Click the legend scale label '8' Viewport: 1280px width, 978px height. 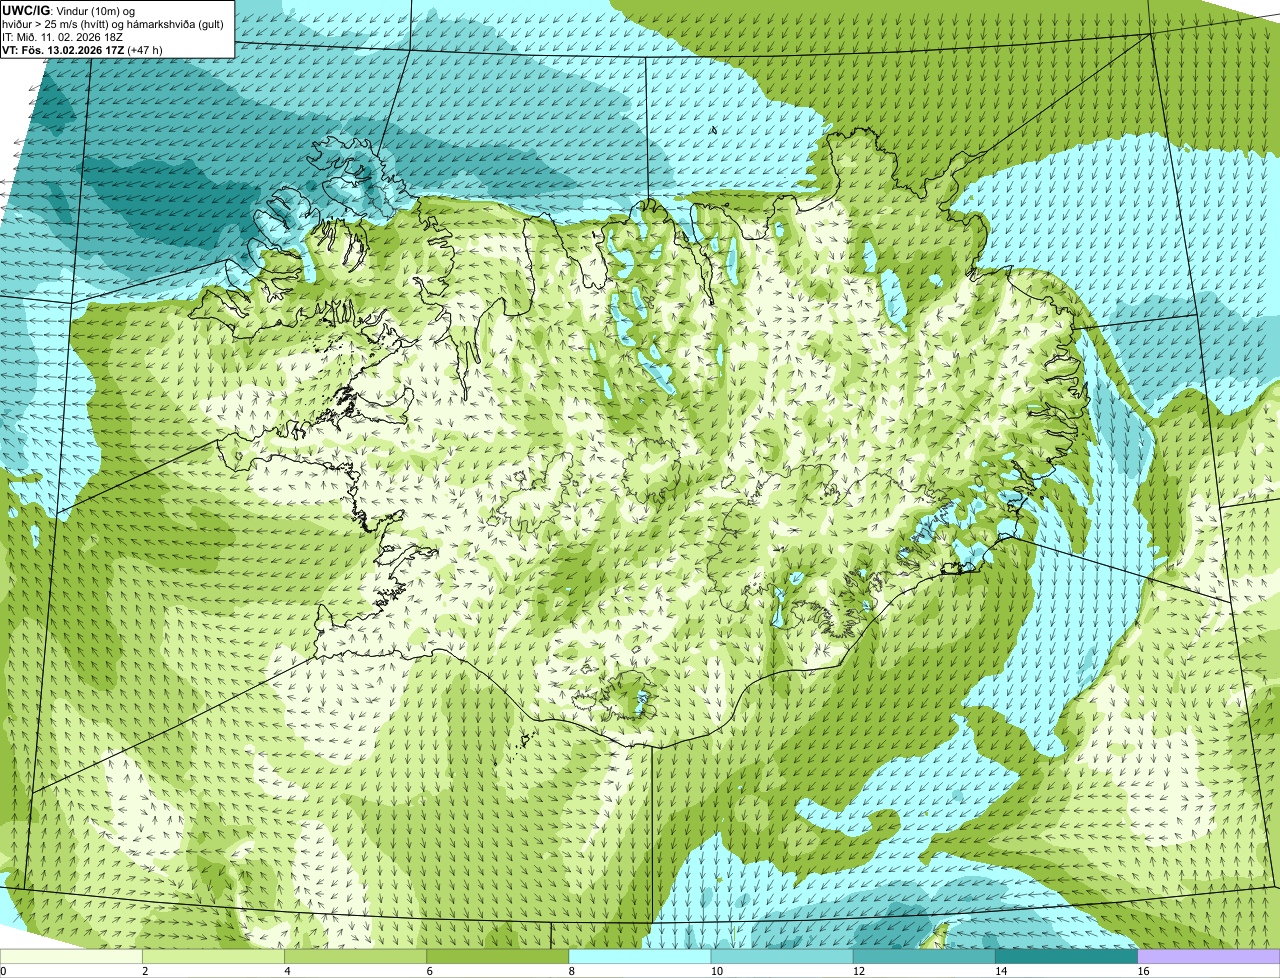coord(571,971)
